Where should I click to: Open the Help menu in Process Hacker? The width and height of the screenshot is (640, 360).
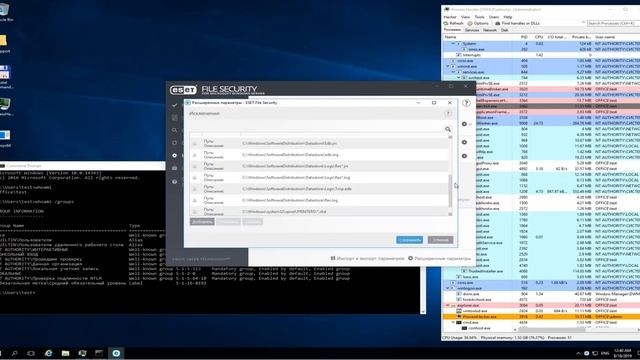(x=508, y=17)
